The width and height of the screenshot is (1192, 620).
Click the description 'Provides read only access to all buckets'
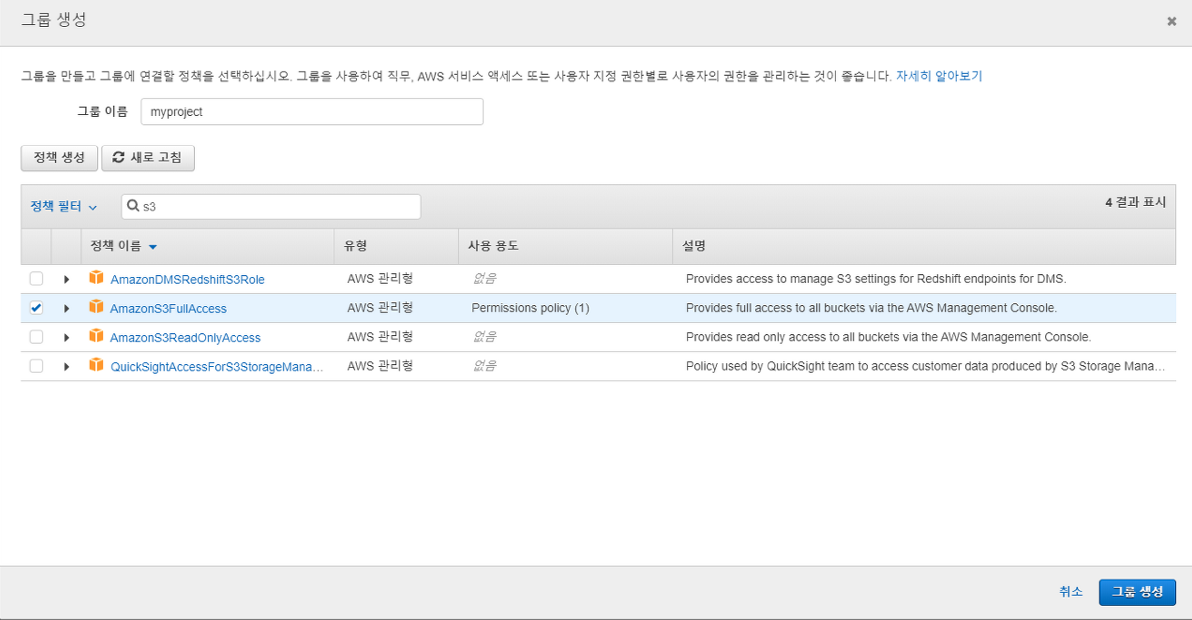coord(888,337)
